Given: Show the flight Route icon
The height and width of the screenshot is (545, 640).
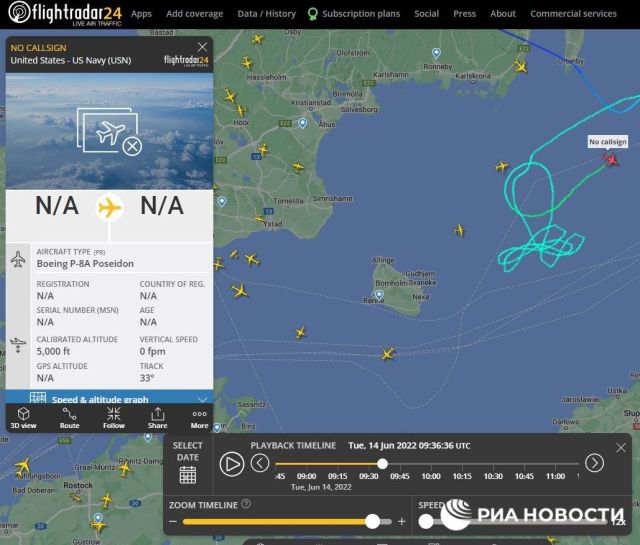Looking at the screenshot, I should click(x=69, y=414).
